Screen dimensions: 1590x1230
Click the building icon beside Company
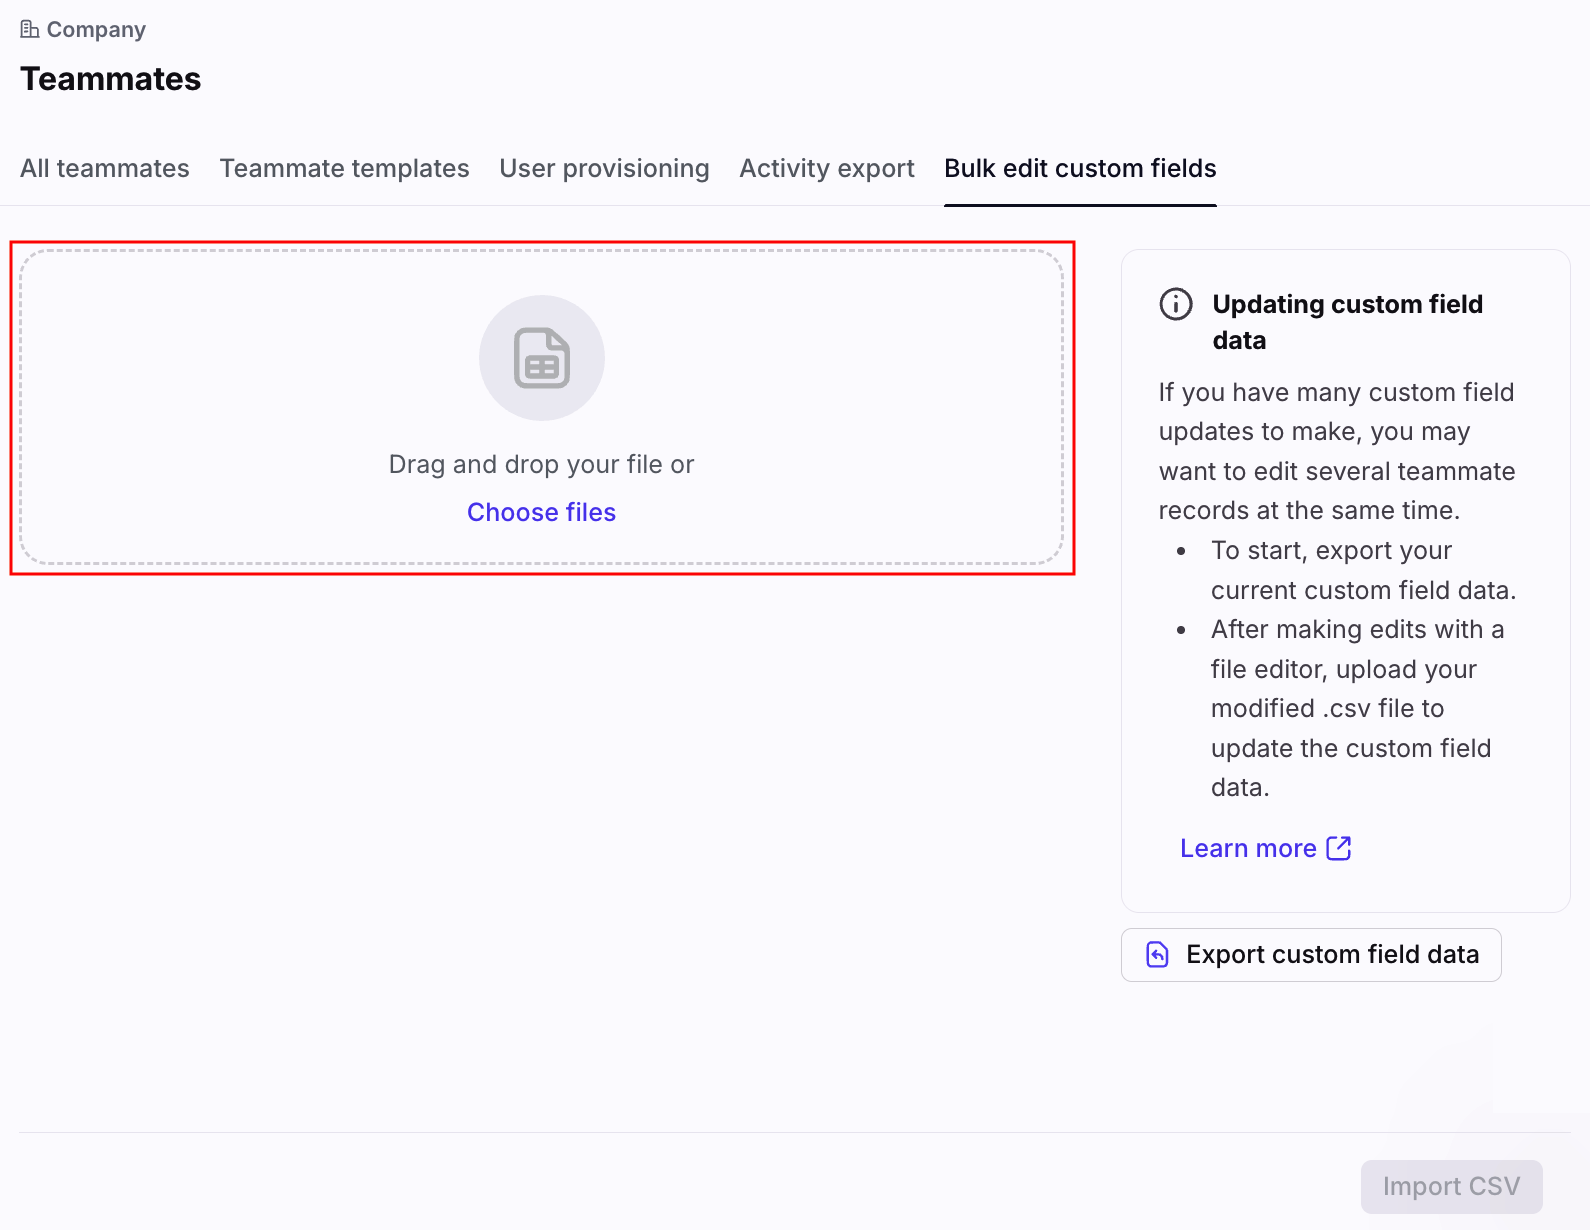(30, 29)
